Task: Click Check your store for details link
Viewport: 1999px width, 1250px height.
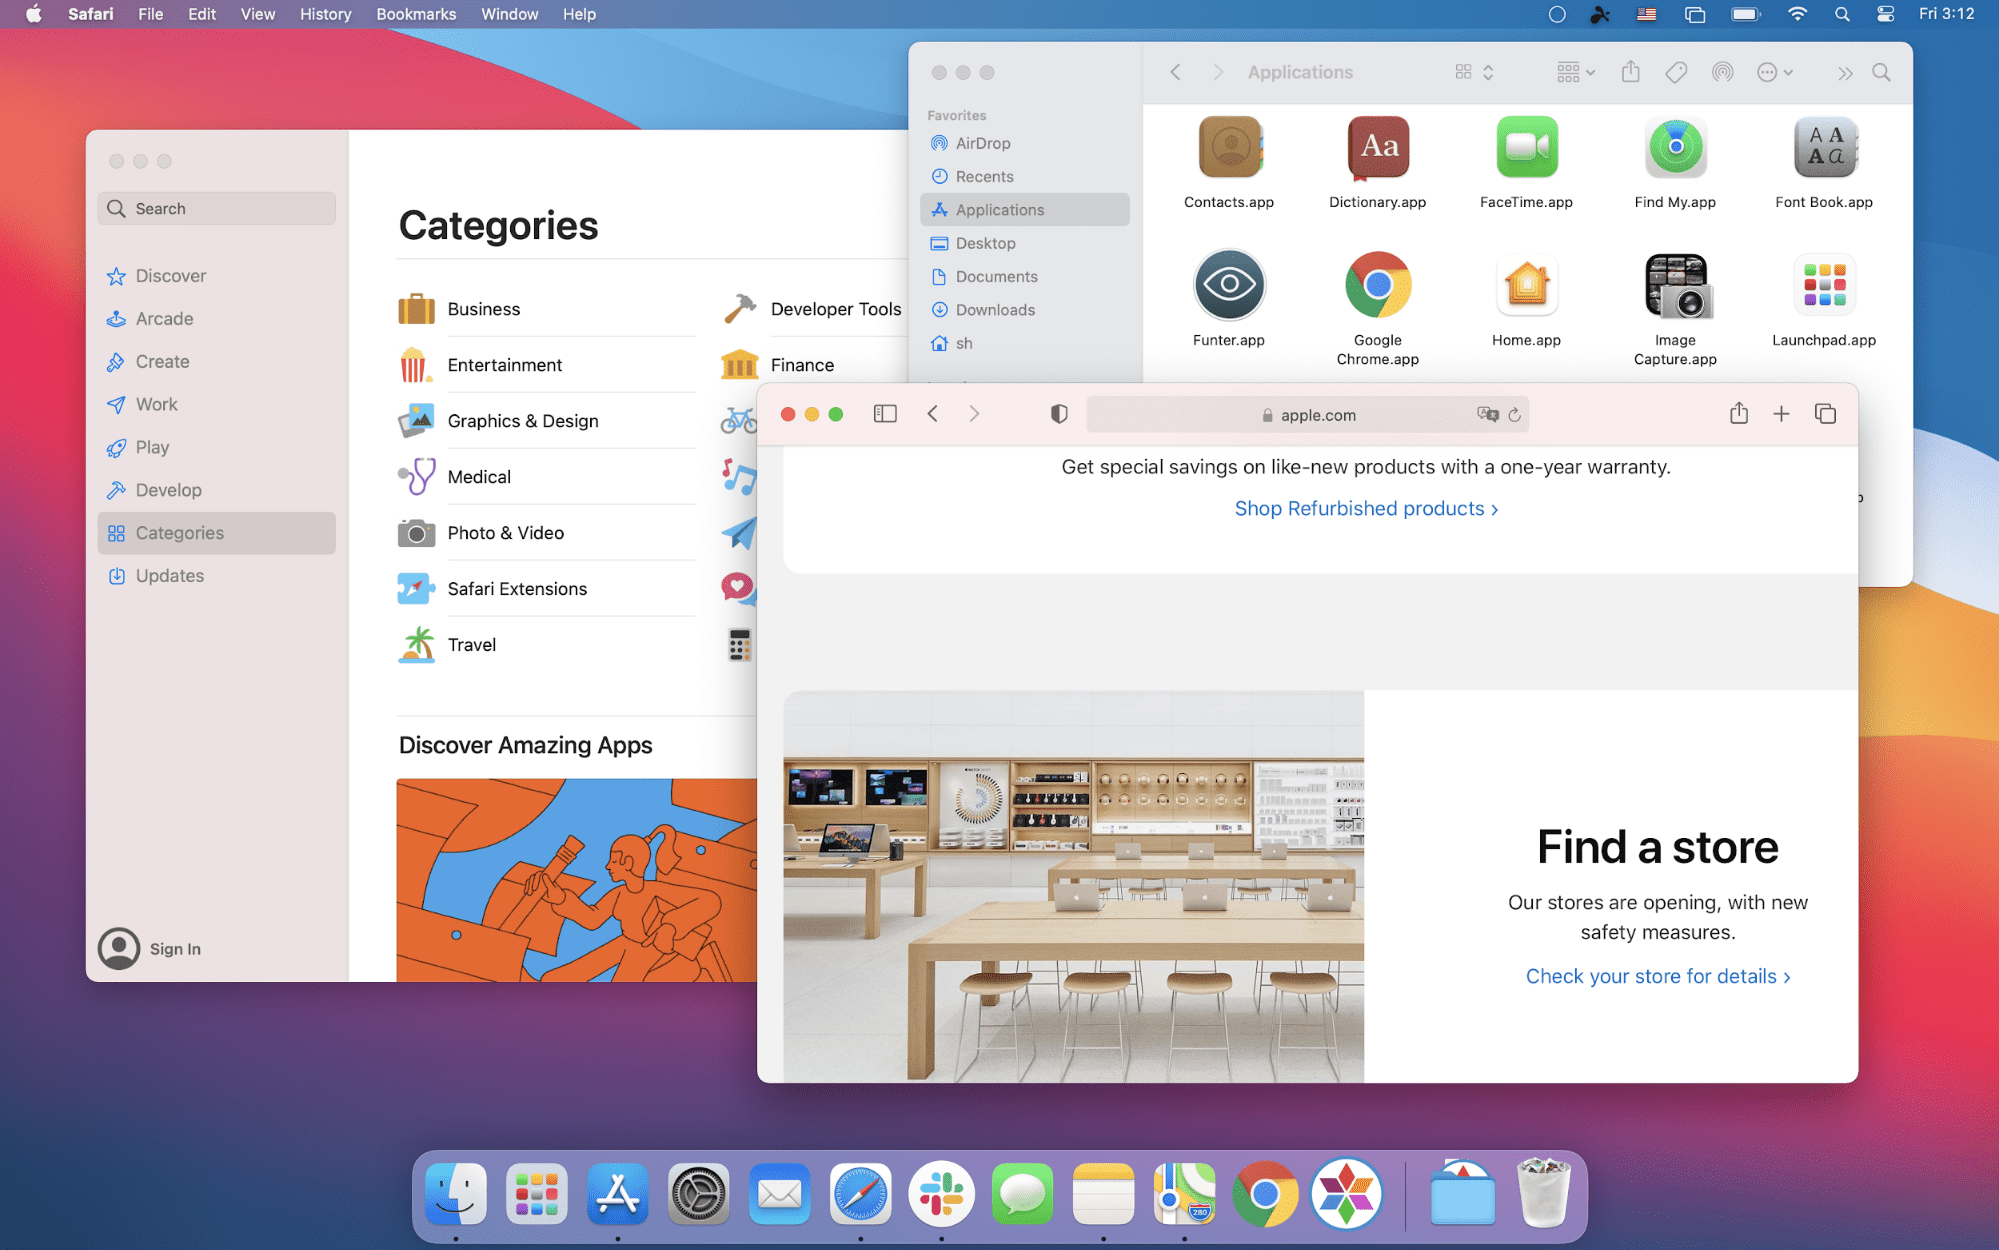Action: pyautogui.click(x=1658, y=976)
